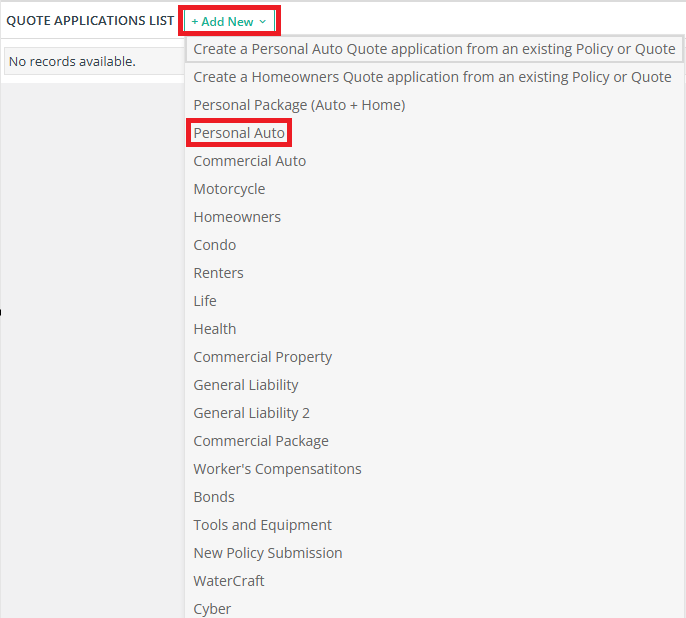Choose Commercial Package from list
This screenshot has width=686, height=618.
tap(261, 441)
